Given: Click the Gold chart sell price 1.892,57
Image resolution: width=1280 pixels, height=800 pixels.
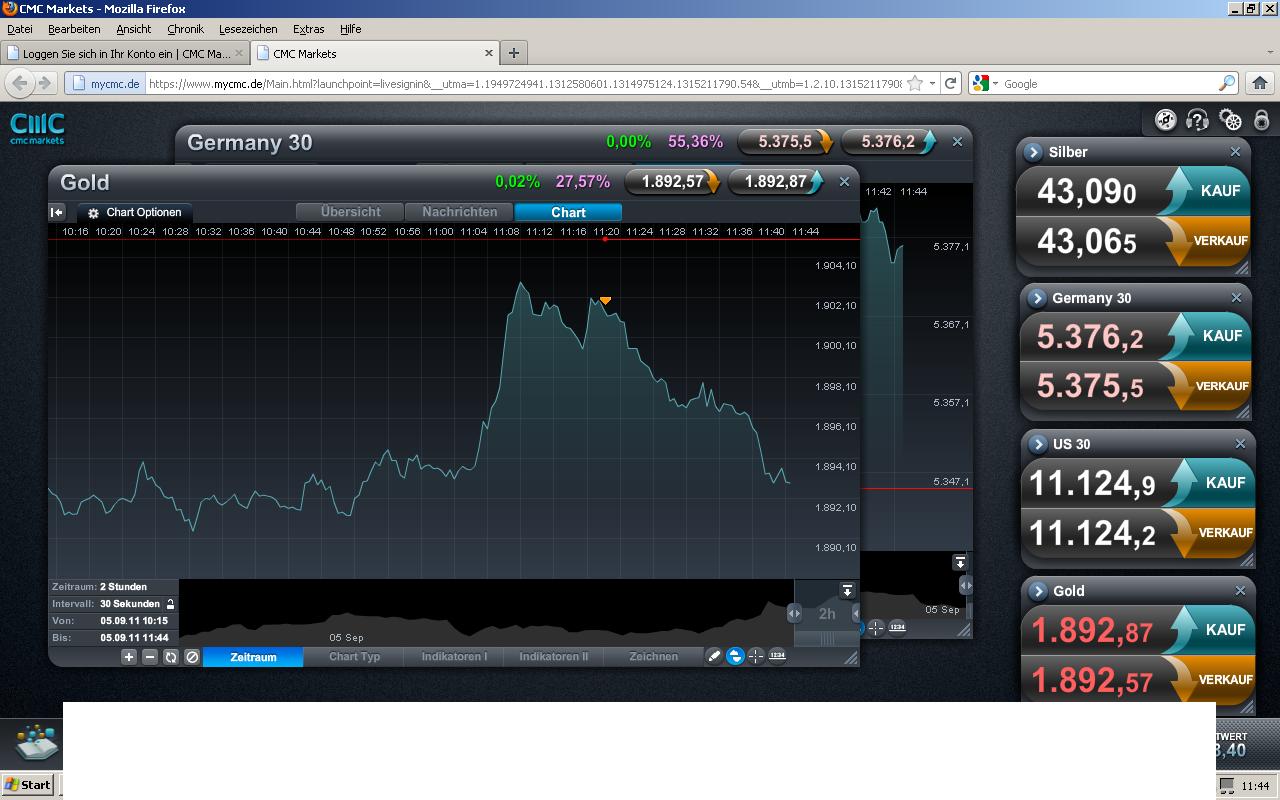Looking at the screenshot, I should click(673, 182).
